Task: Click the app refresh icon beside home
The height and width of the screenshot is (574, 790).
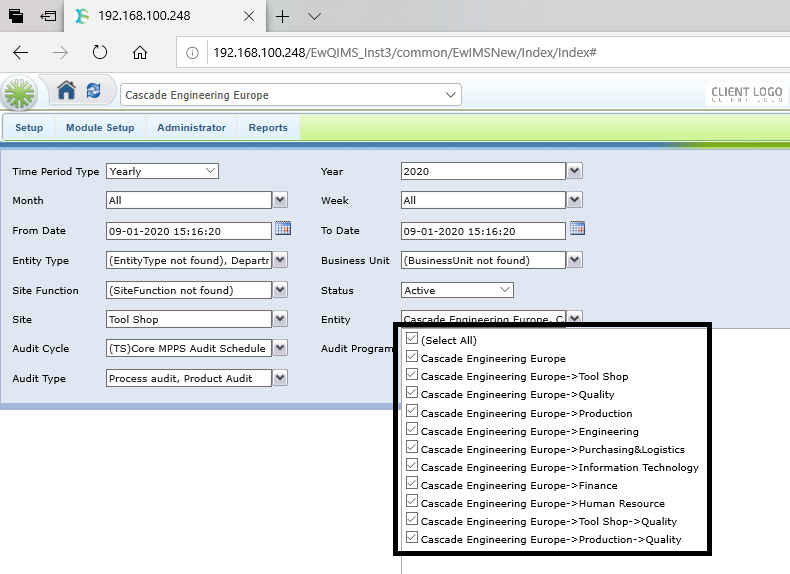Action: point(94,91)
